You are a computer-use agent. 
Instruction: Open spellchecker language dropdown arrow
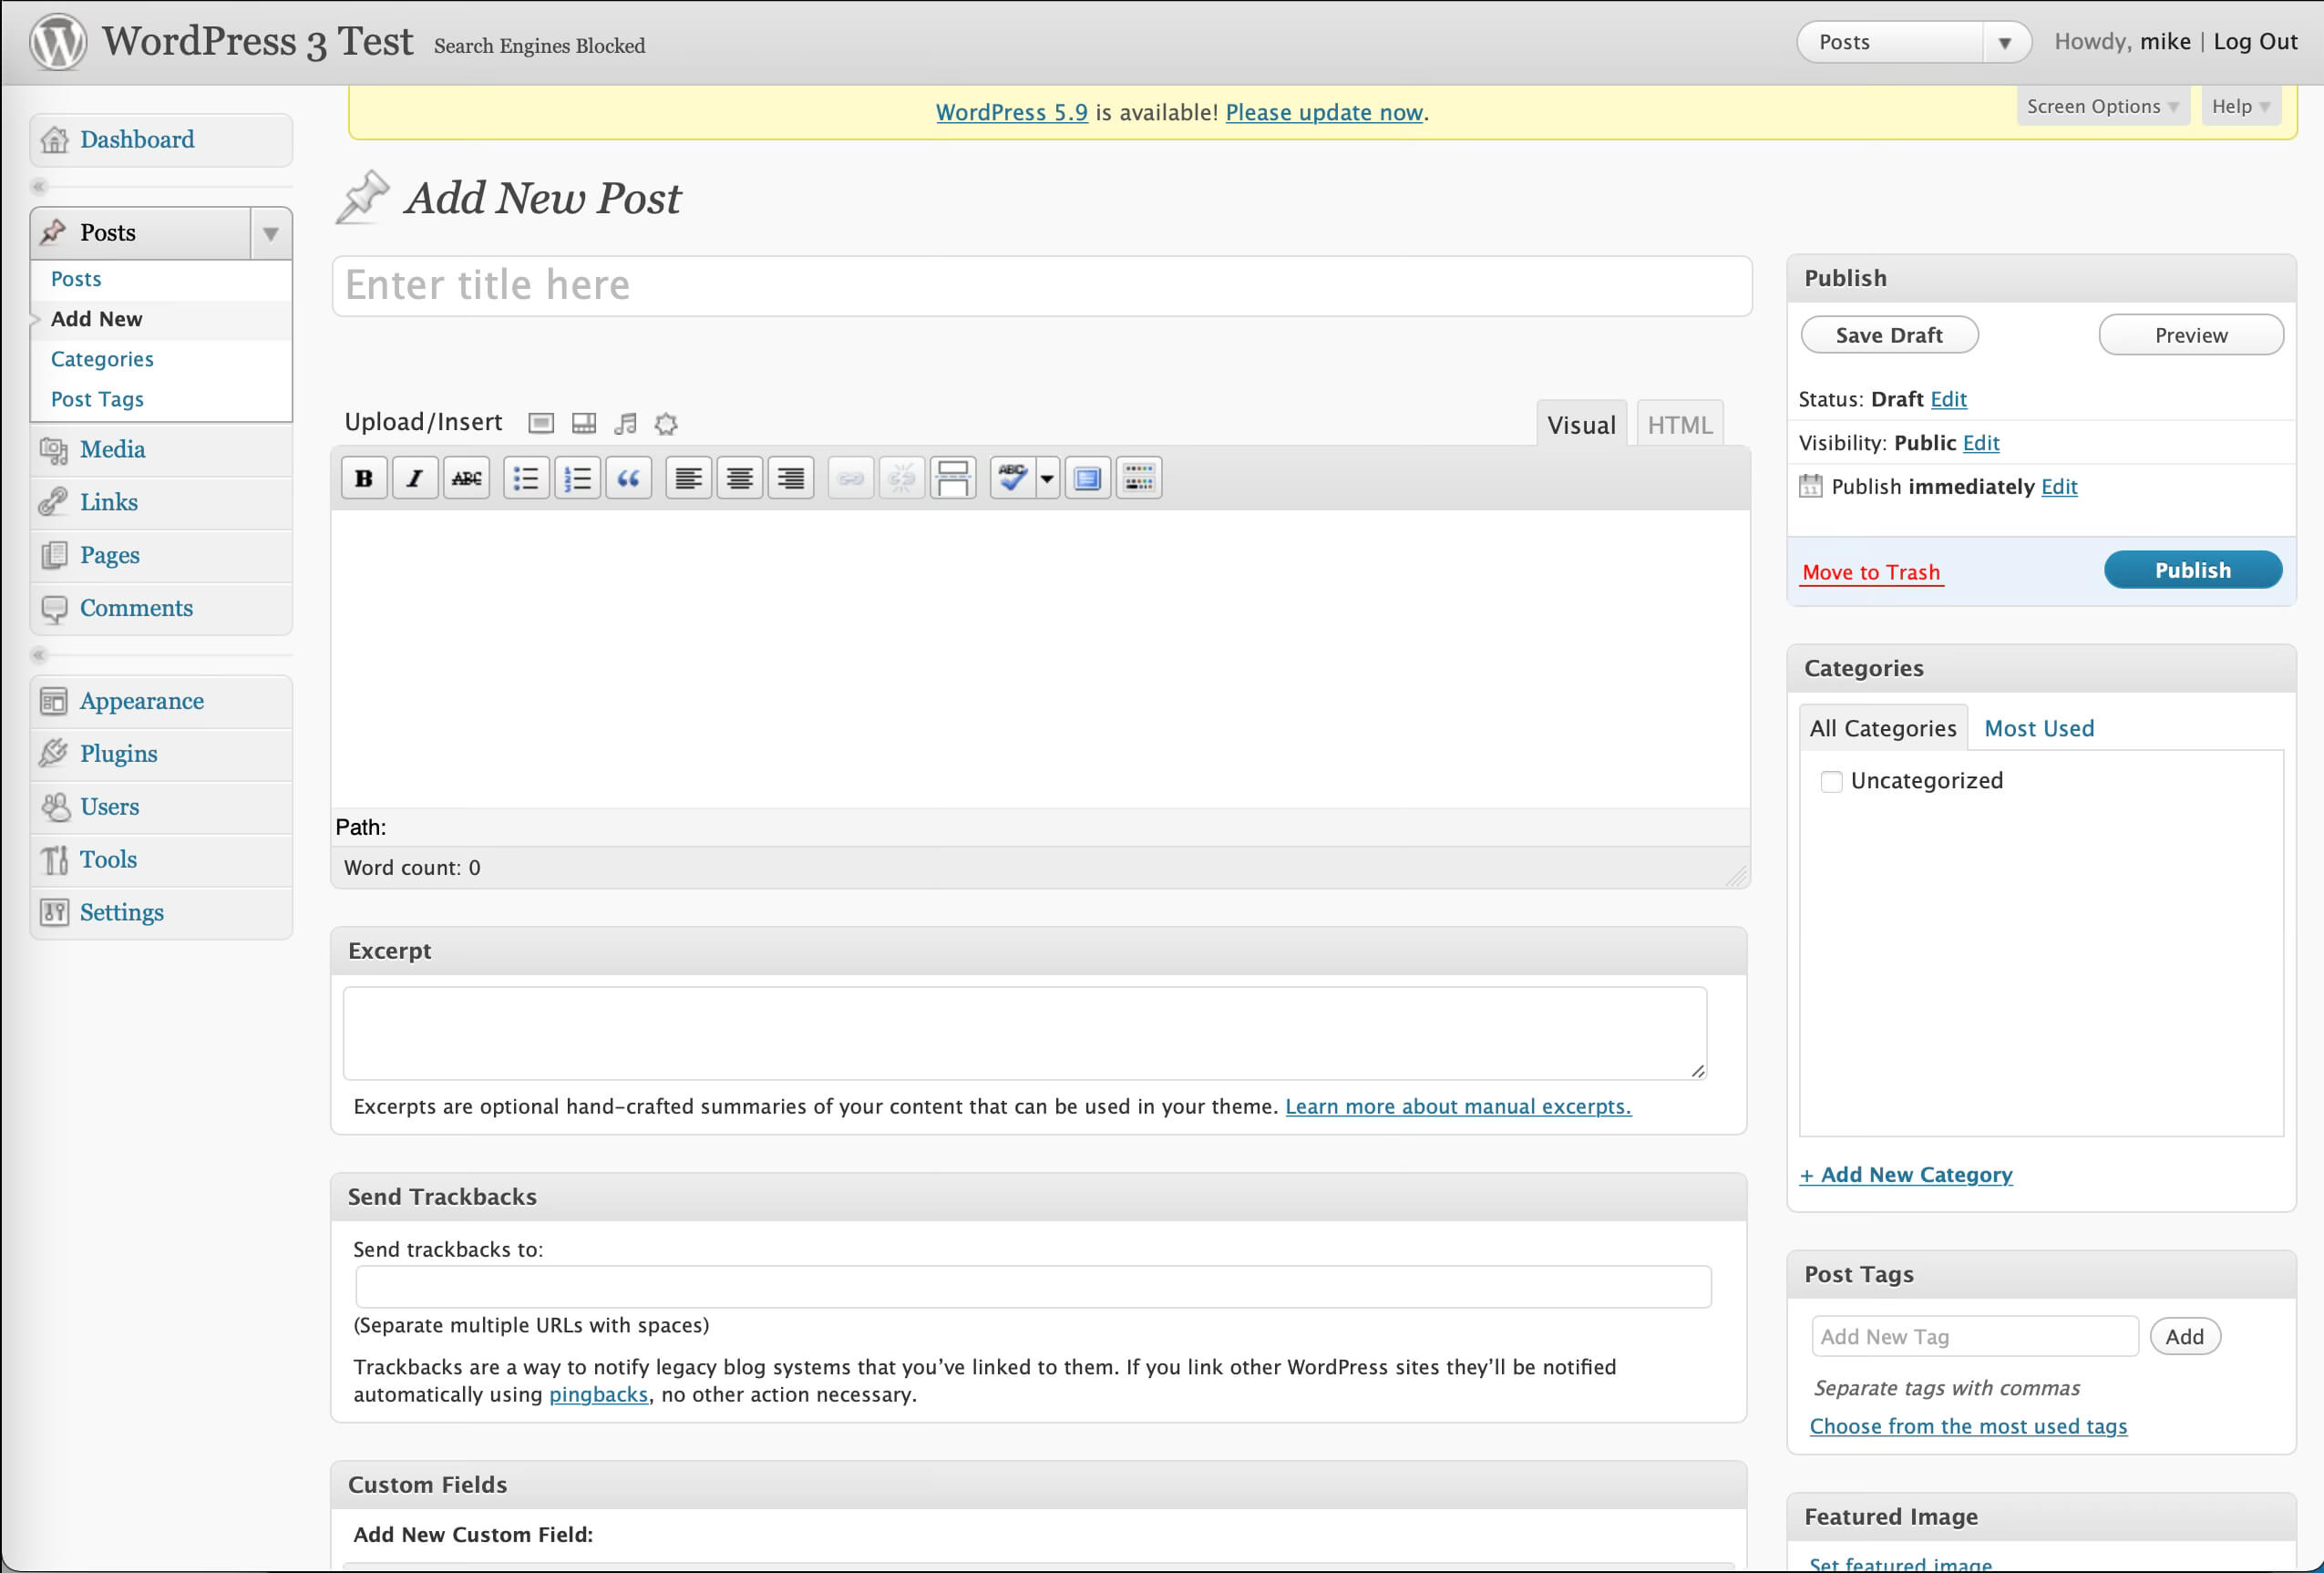click(1047, 478)
